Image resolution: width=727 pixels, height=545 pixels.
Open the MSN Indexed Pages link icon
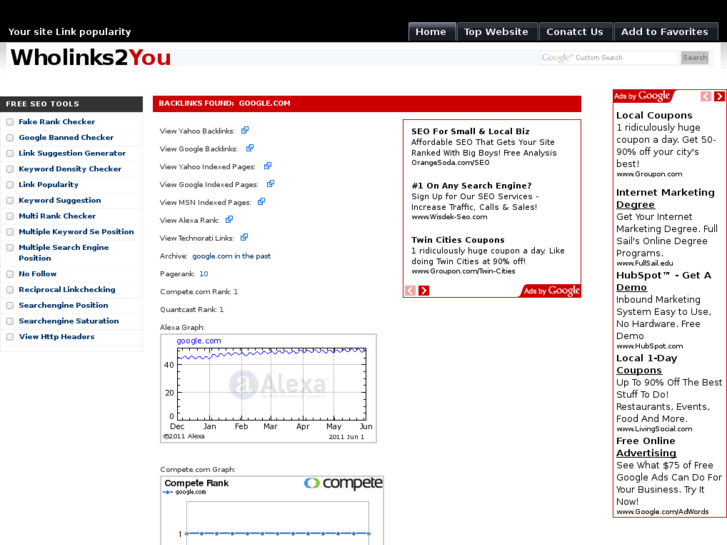pyautogui.click(x=261, y=202)
